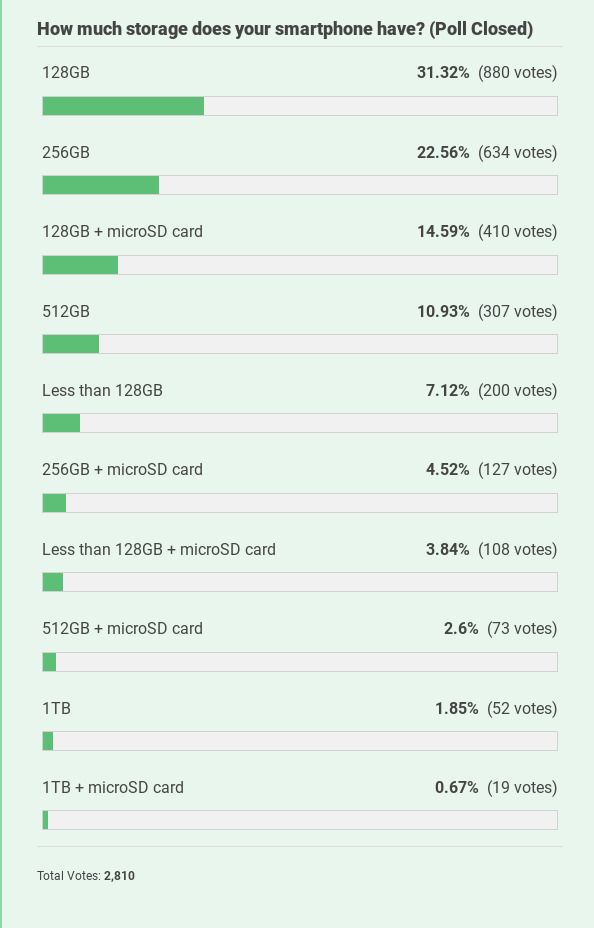The width and height of the screenshot is (594, 928).
Task: Select the 1TB + microSD card option
Action: click(x=112, y=787)
